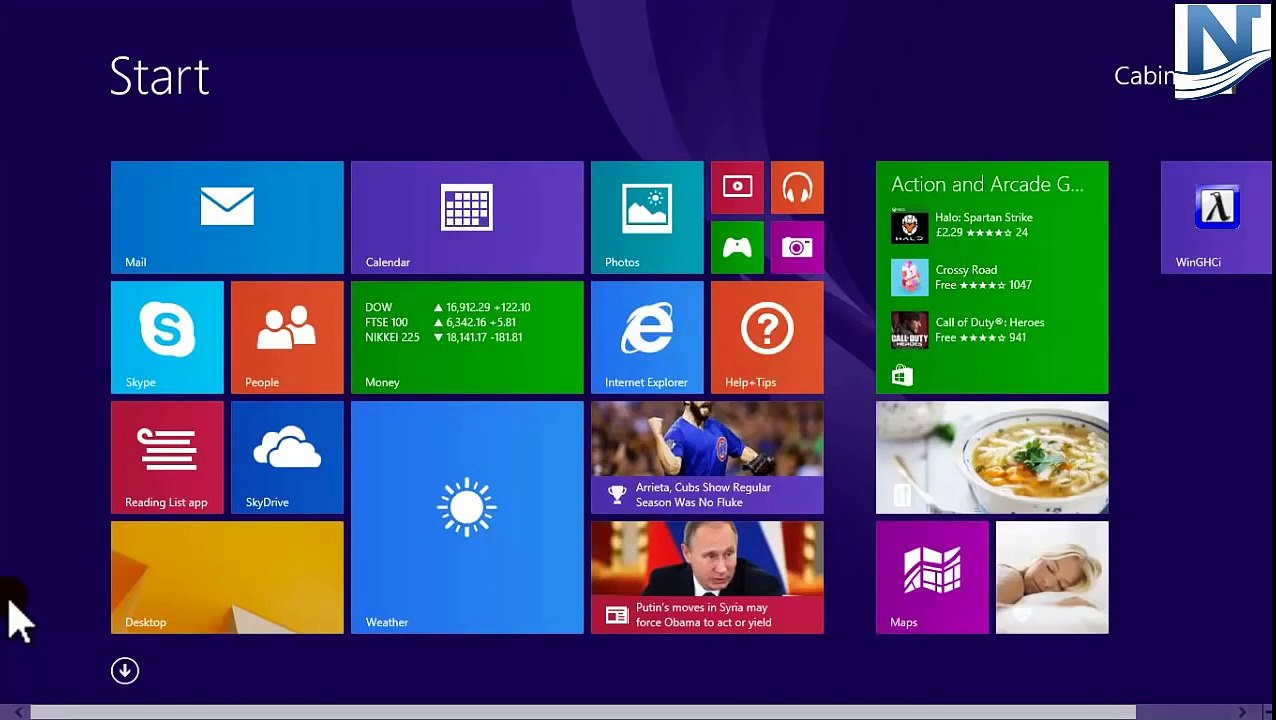The width and height of the screenshot is (1276, 720).
Task: Click the Start heading text
Action: (x=160, y=76)
